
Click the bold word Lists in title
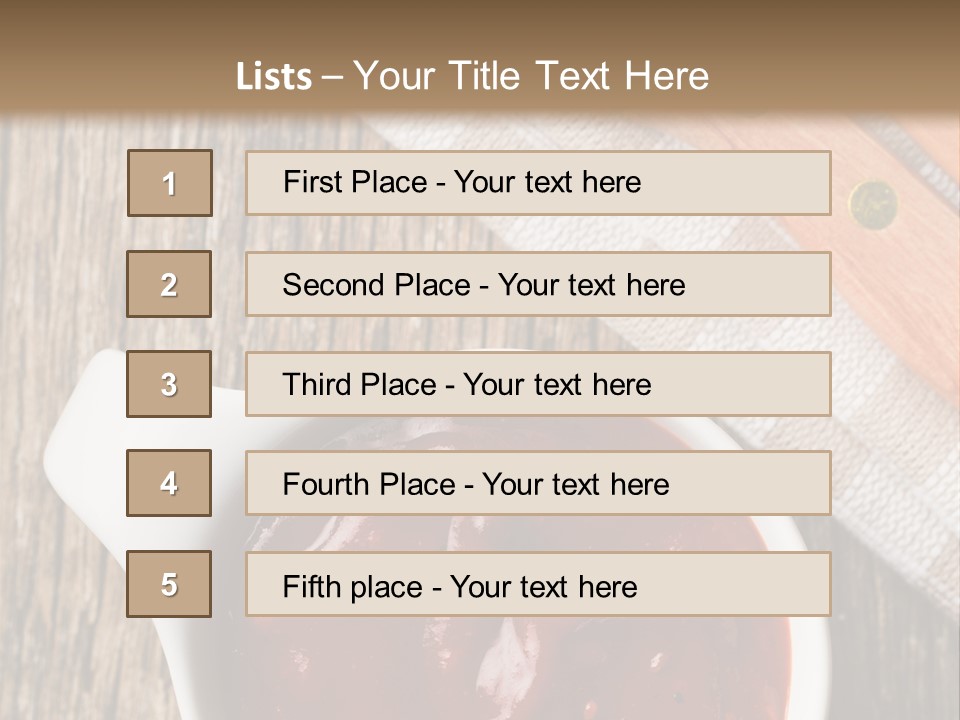[x=274, y=77]
